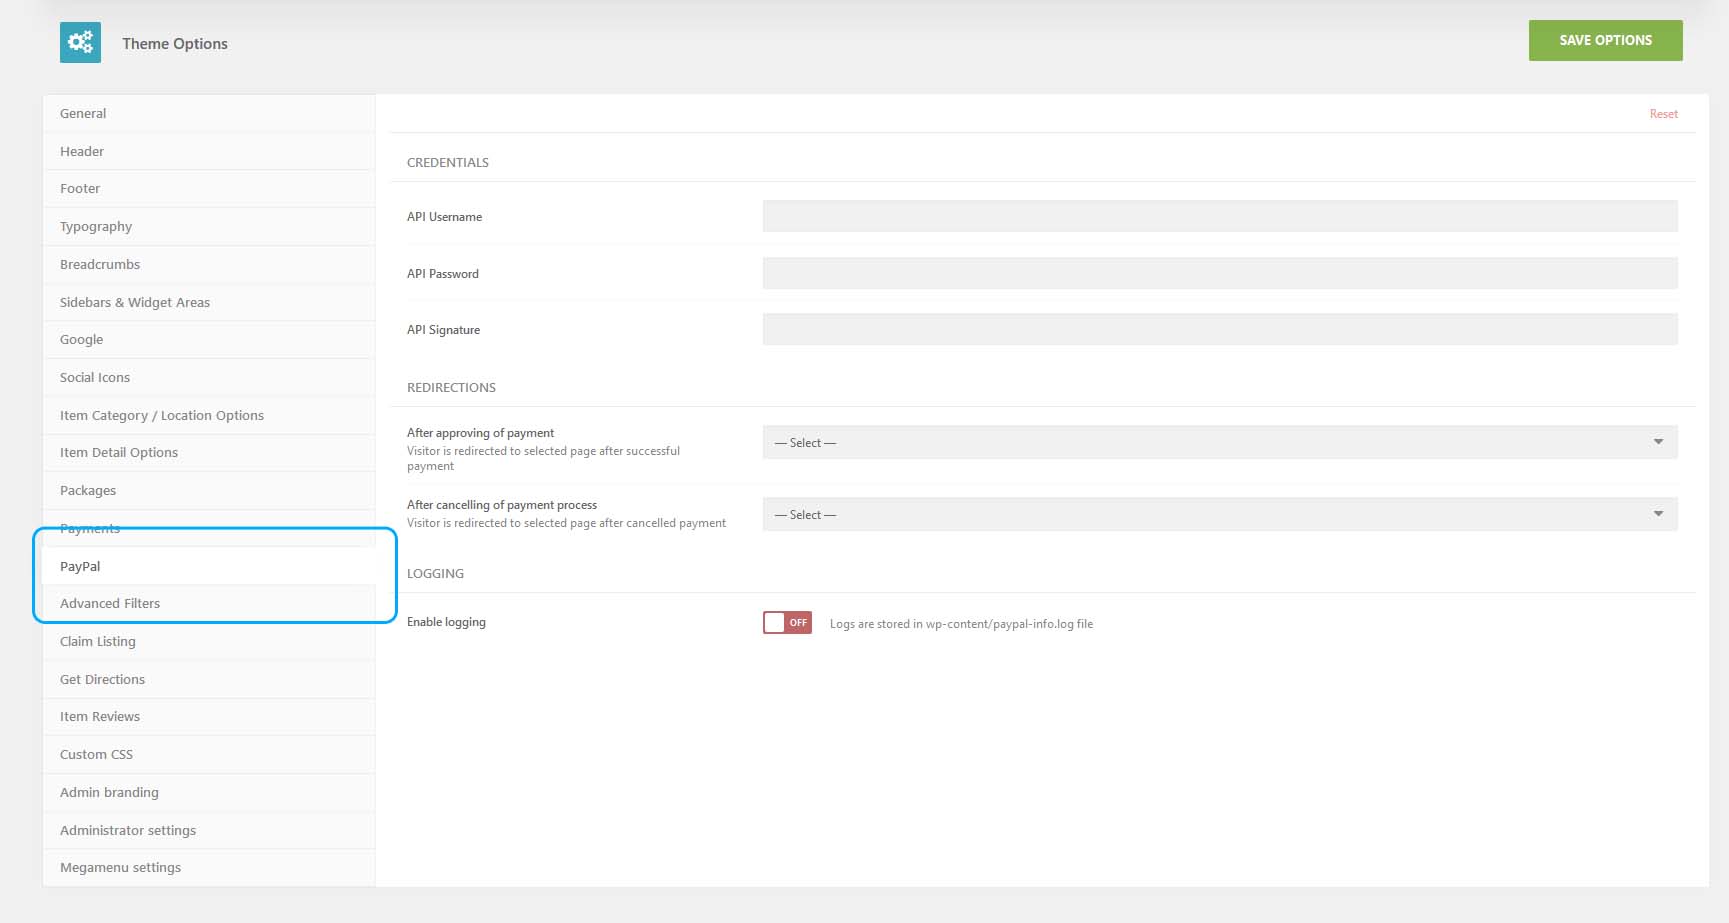Viewport: 1729px width, 923px height.
Task: Go to Item Detail Options
Action: coord(209,453)
